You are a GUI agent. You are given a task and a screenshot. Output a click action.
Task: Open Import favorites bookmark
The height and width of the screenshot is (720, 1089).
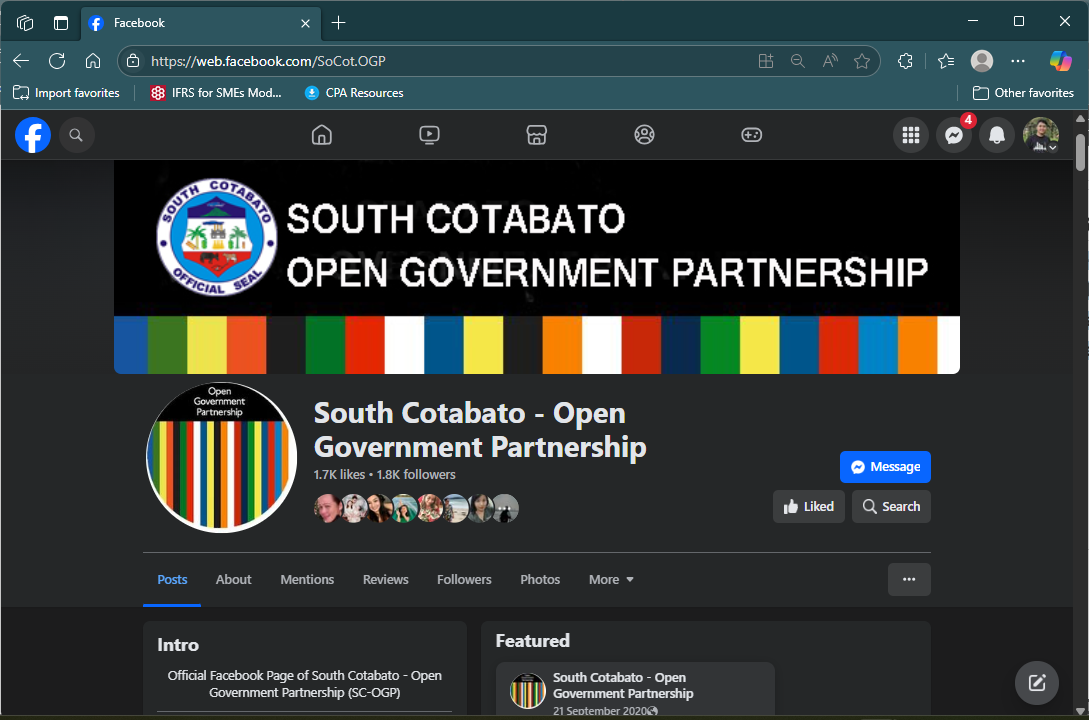pos(67,92)
